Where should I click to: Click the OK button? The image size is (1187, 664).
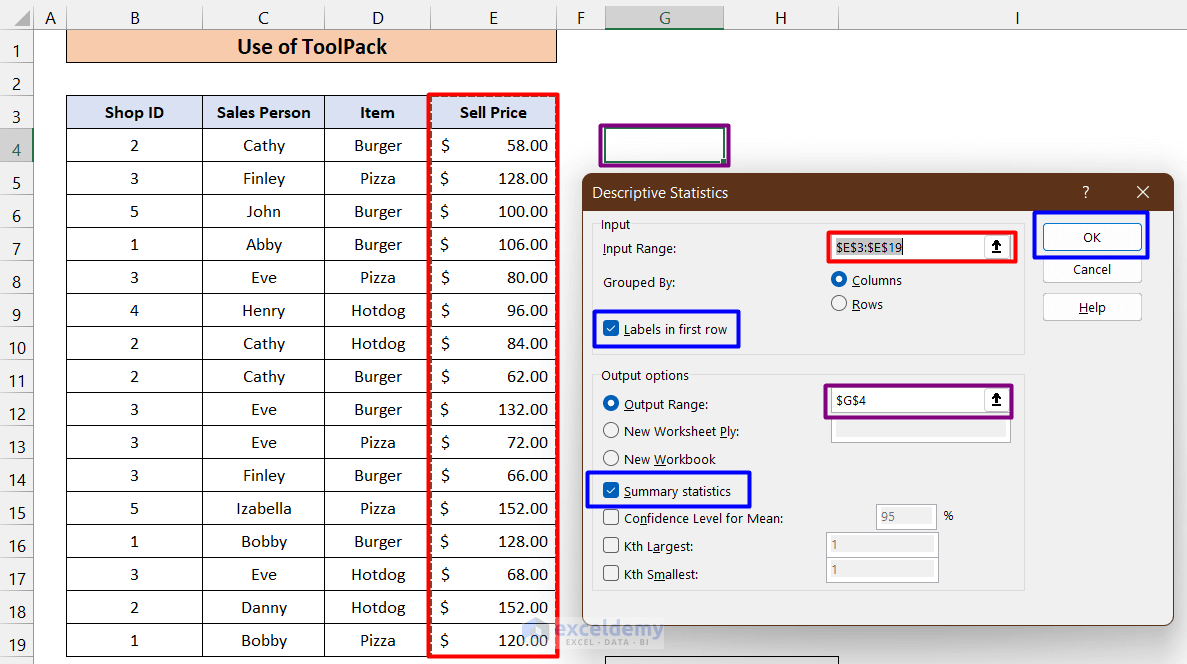click(1091, 237)
